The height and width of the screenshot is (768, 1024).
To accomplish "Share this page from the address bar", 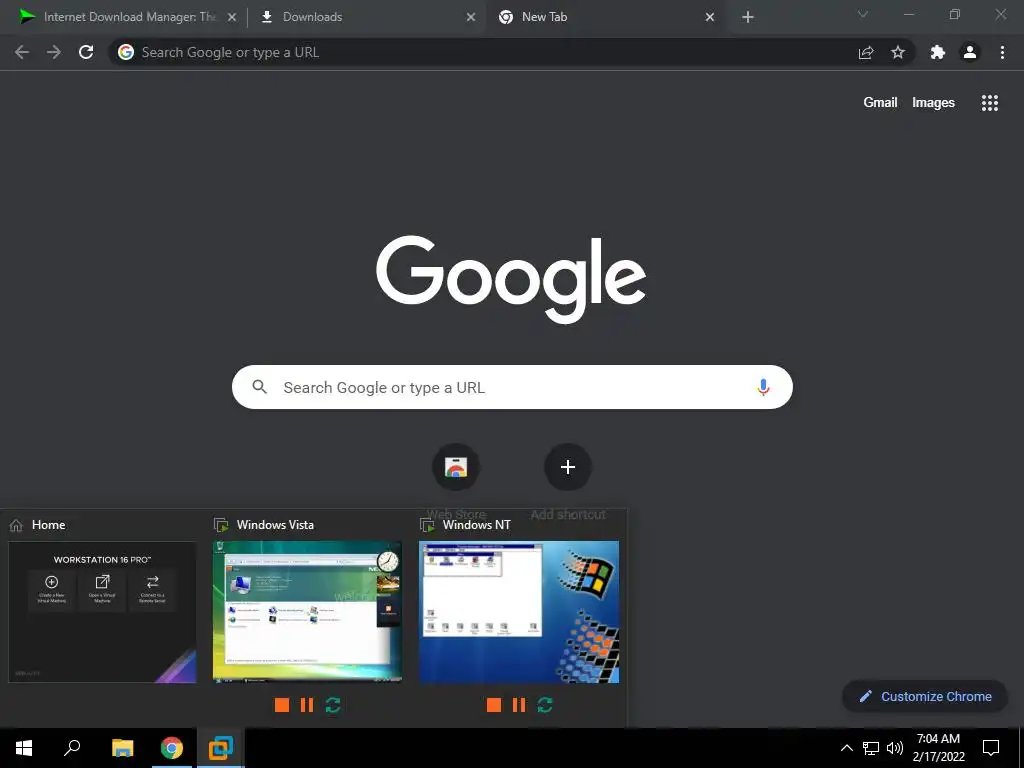I will [866, 52].
